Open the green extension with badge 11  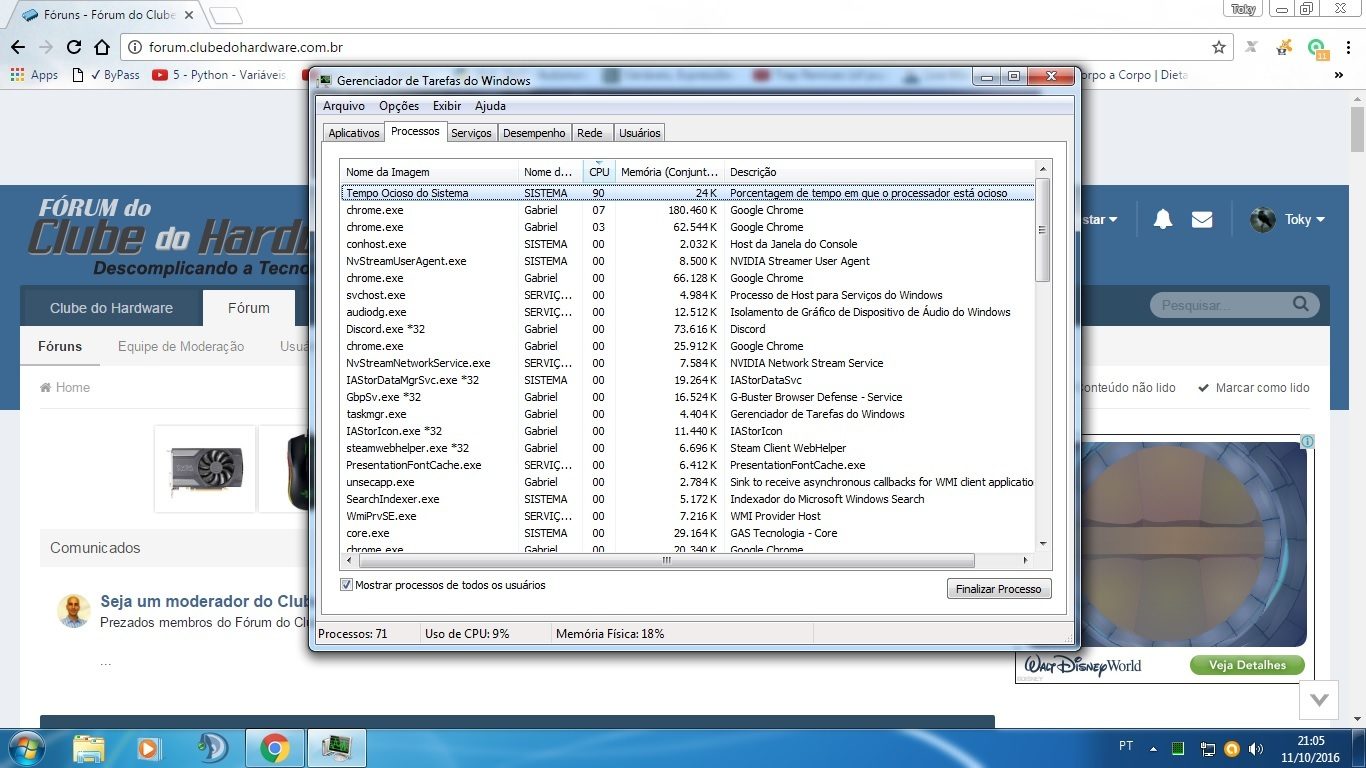point(1318,48)
